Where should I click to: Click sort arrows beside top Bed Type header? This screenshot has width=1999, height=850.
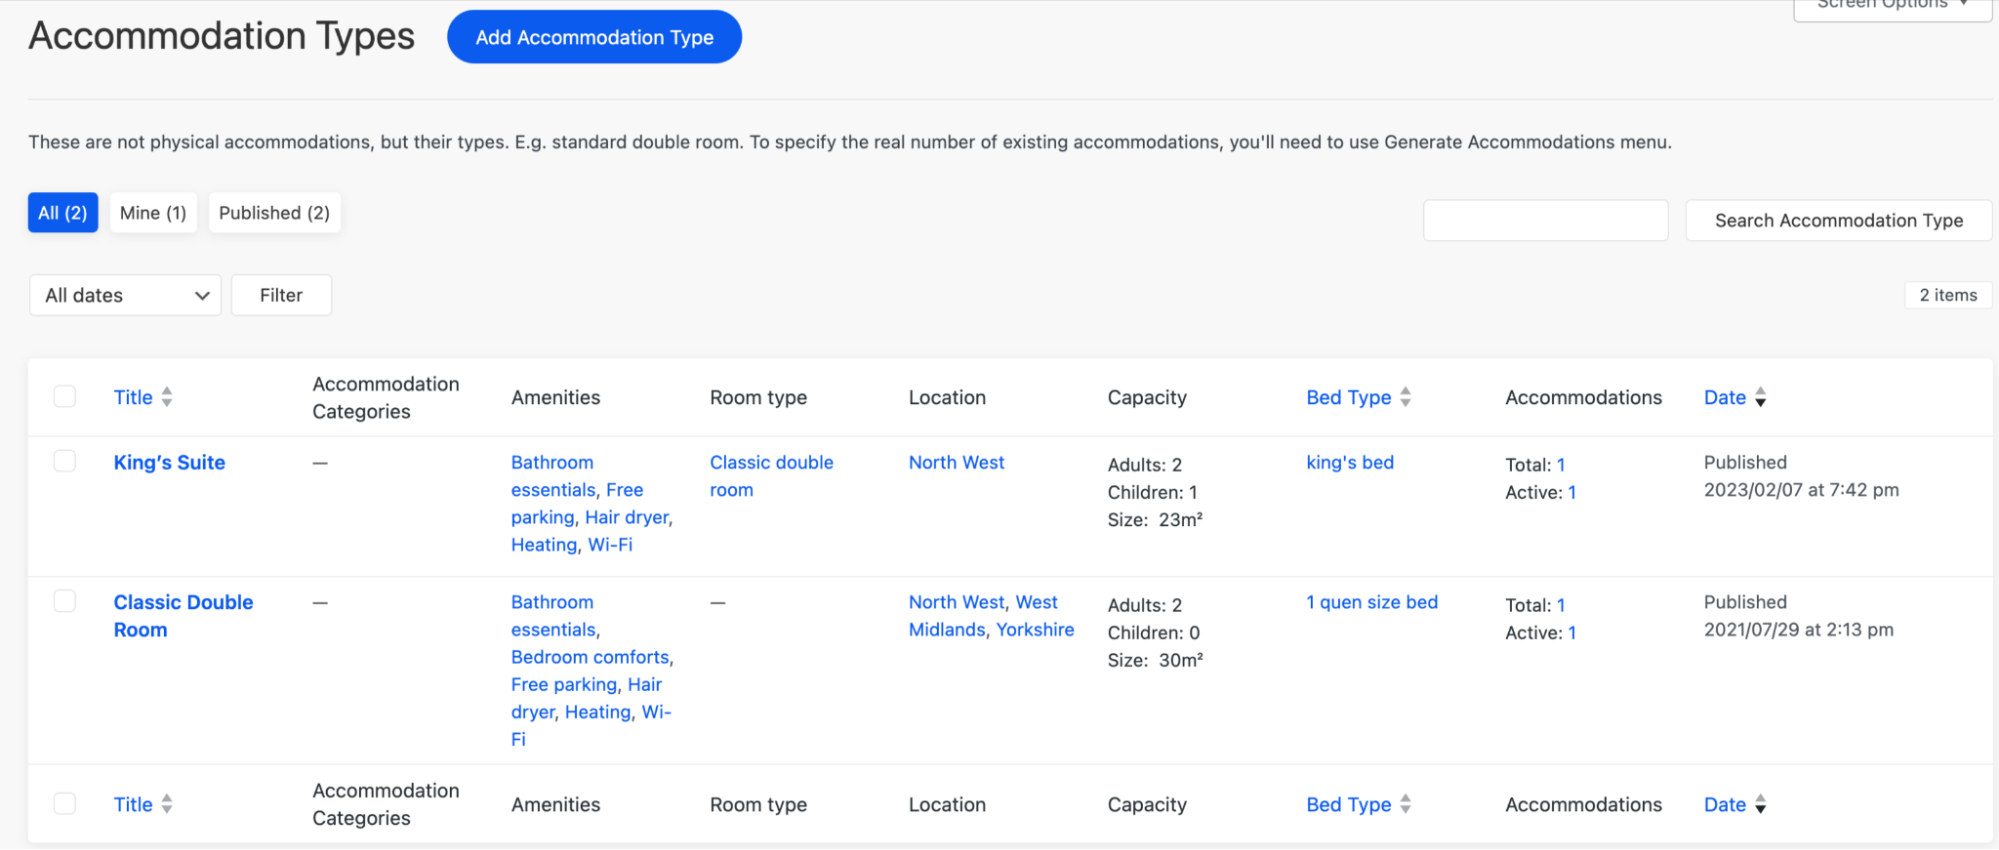coord(1405,397)
